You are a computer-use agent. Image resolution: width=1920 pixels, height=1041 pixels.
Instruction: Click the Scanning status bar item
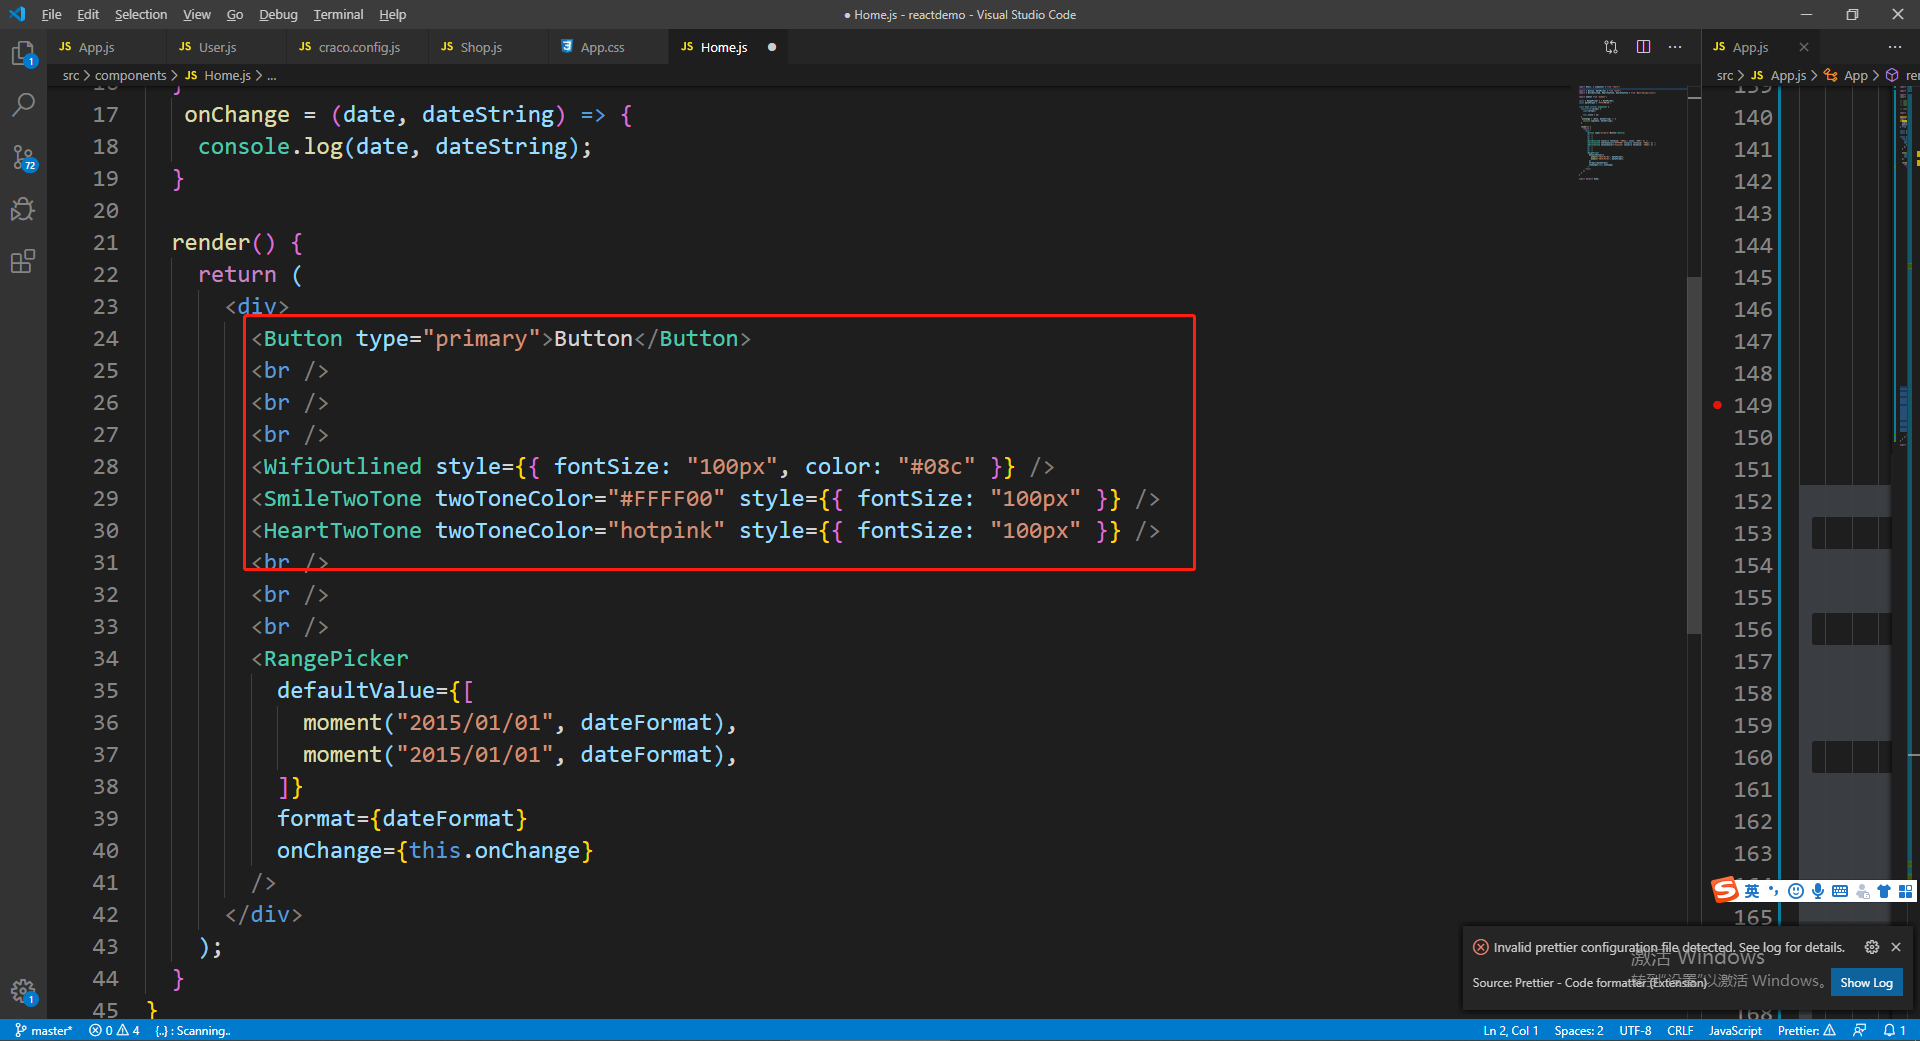click(x=193, y=1030)
